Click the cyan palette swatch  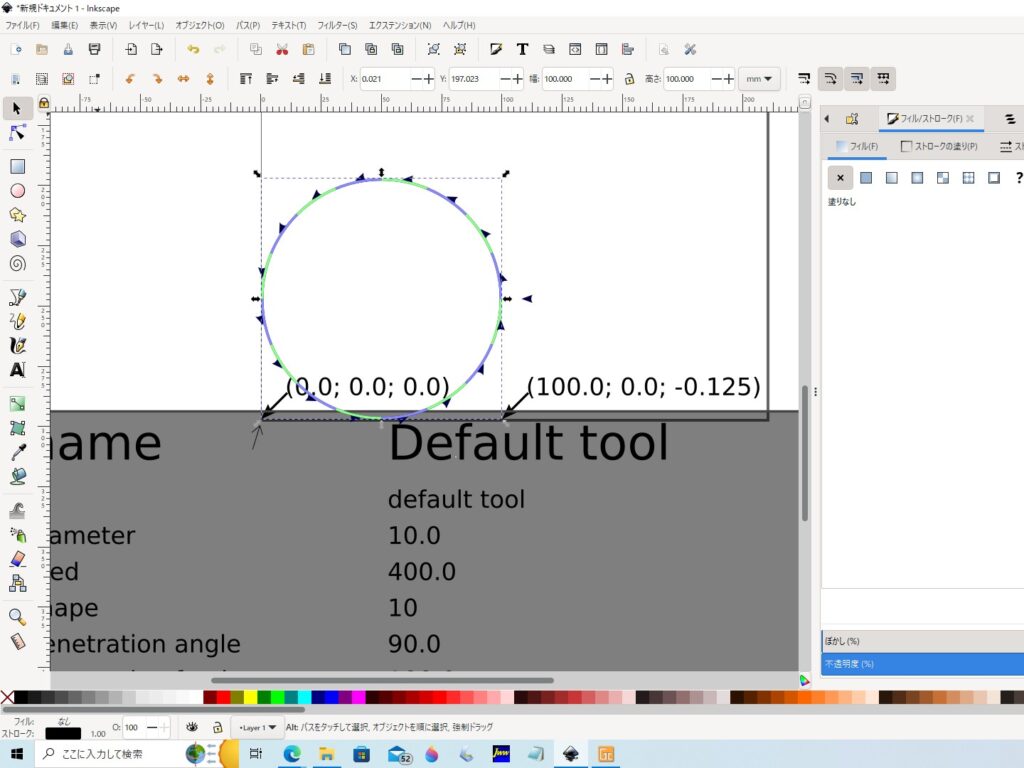[x=304, y=697]
